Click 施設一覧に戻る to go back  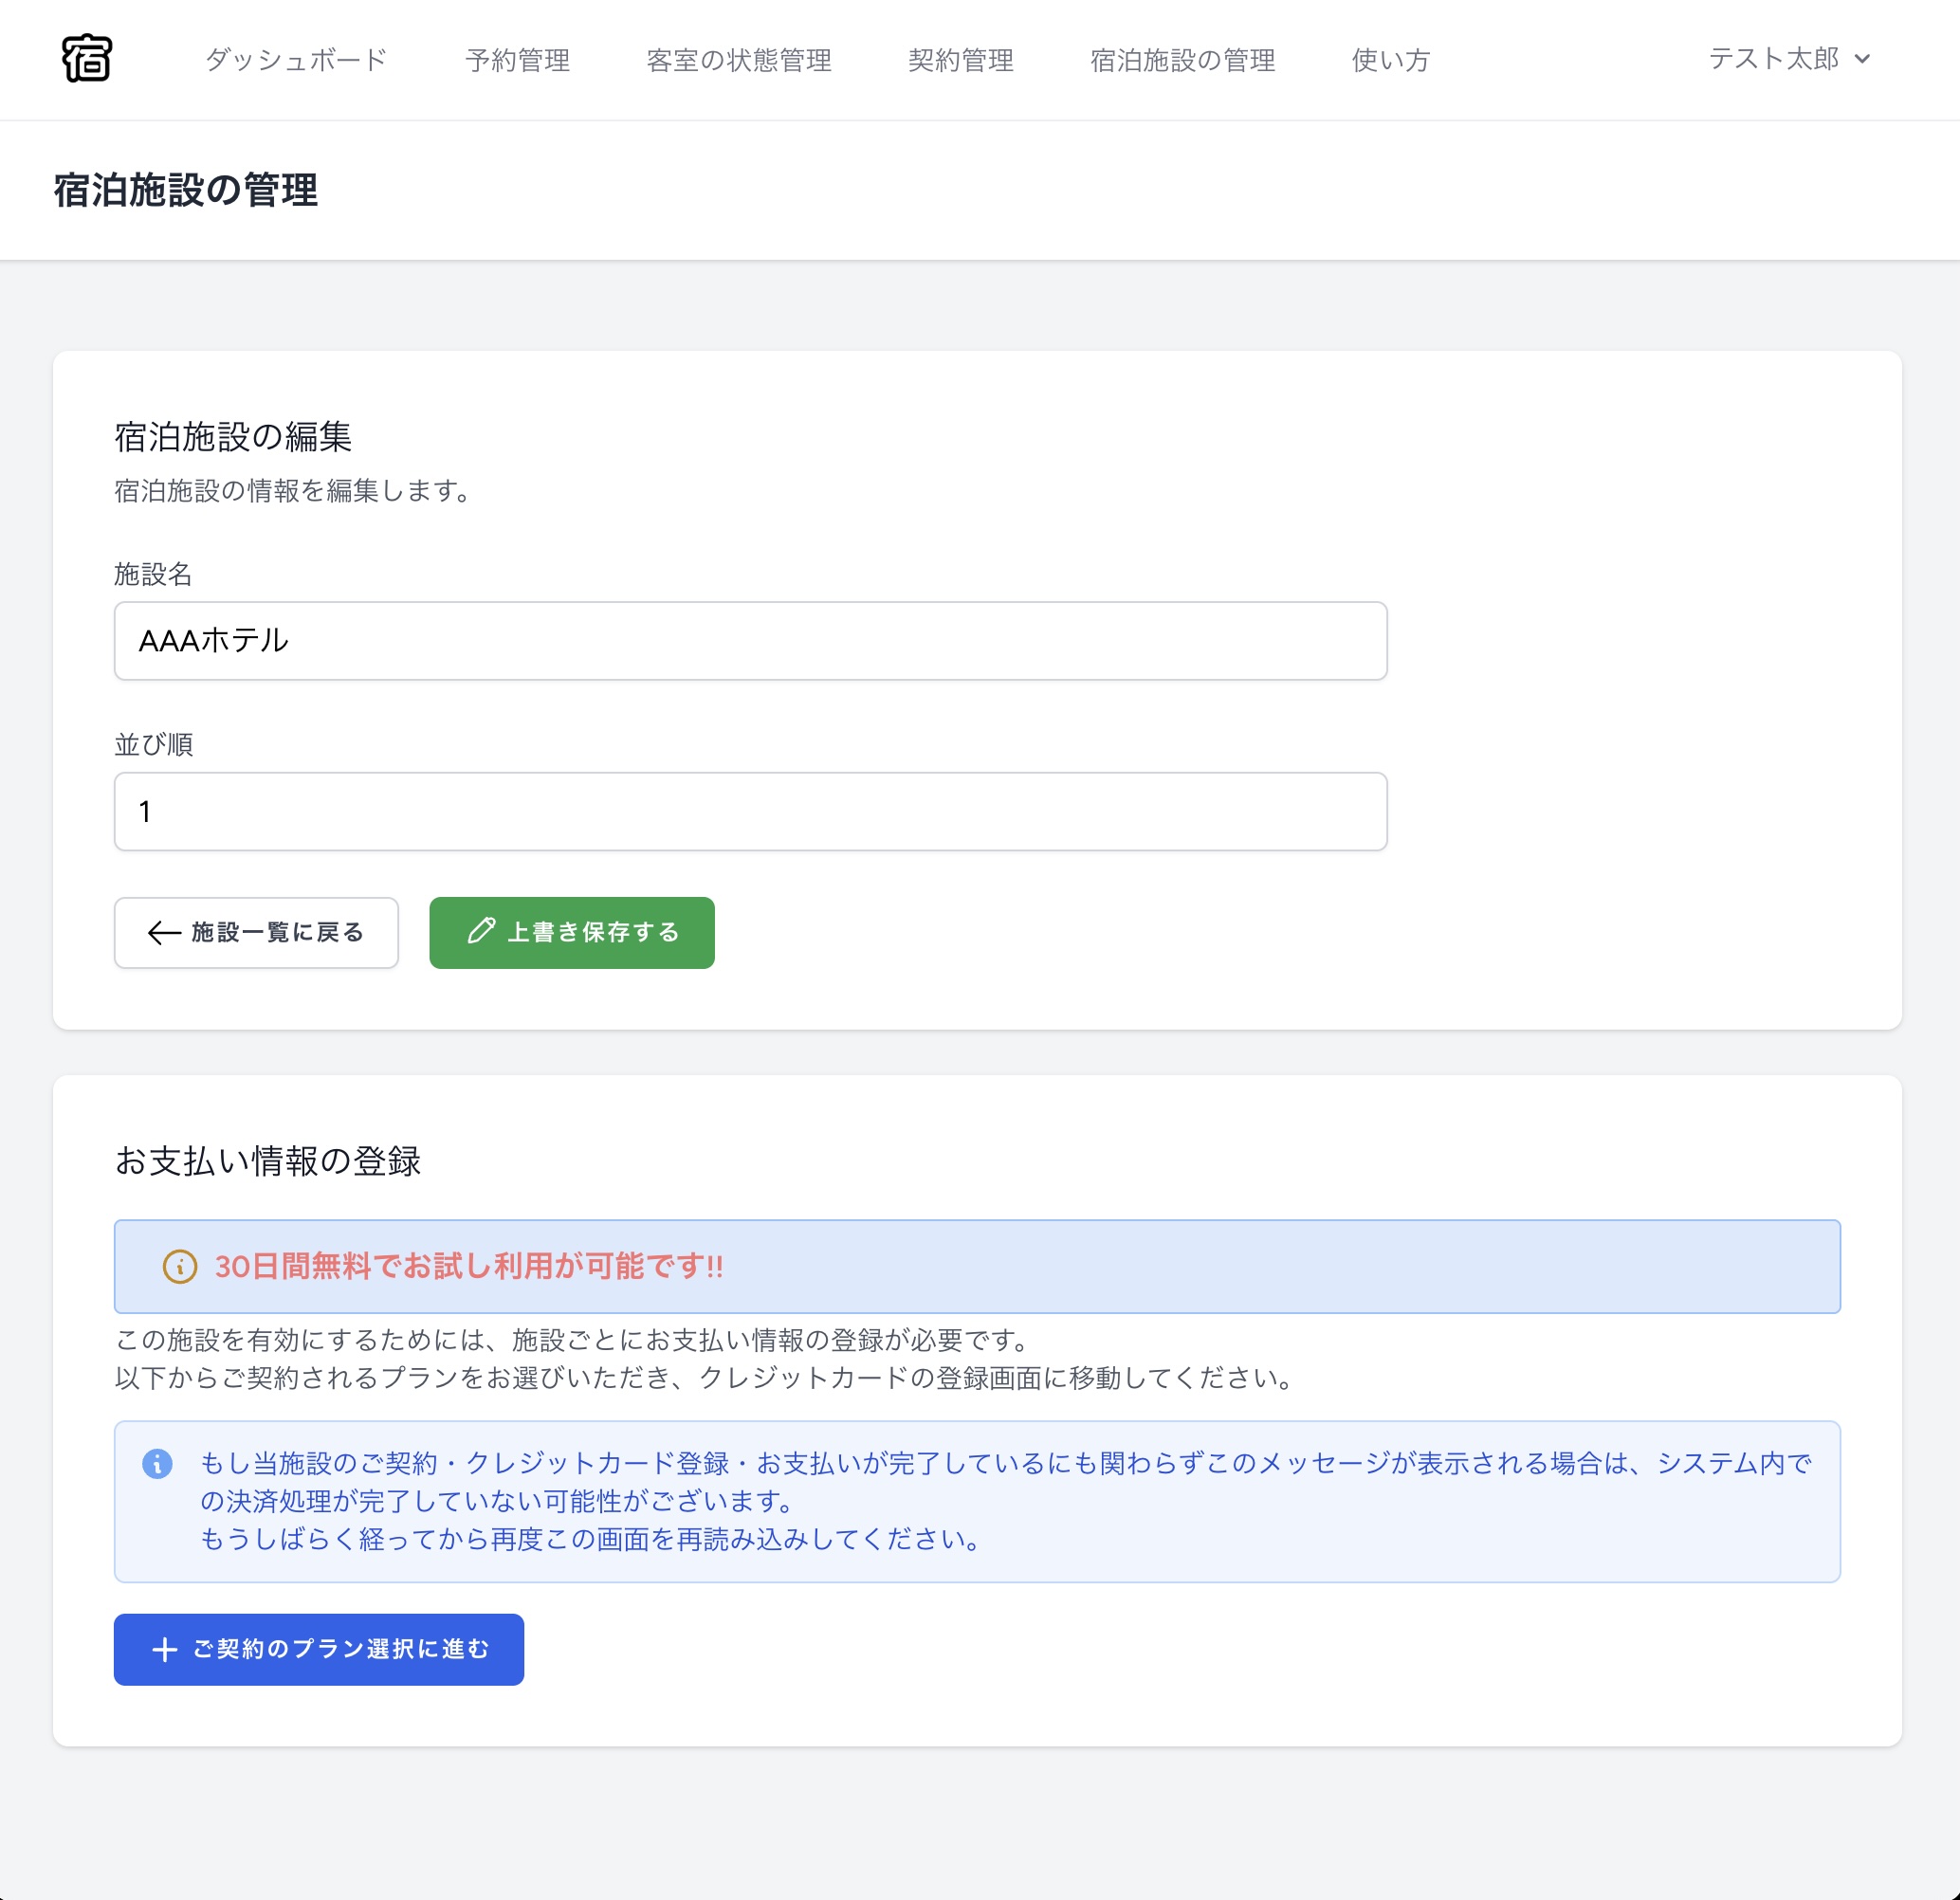click(256, 932)
